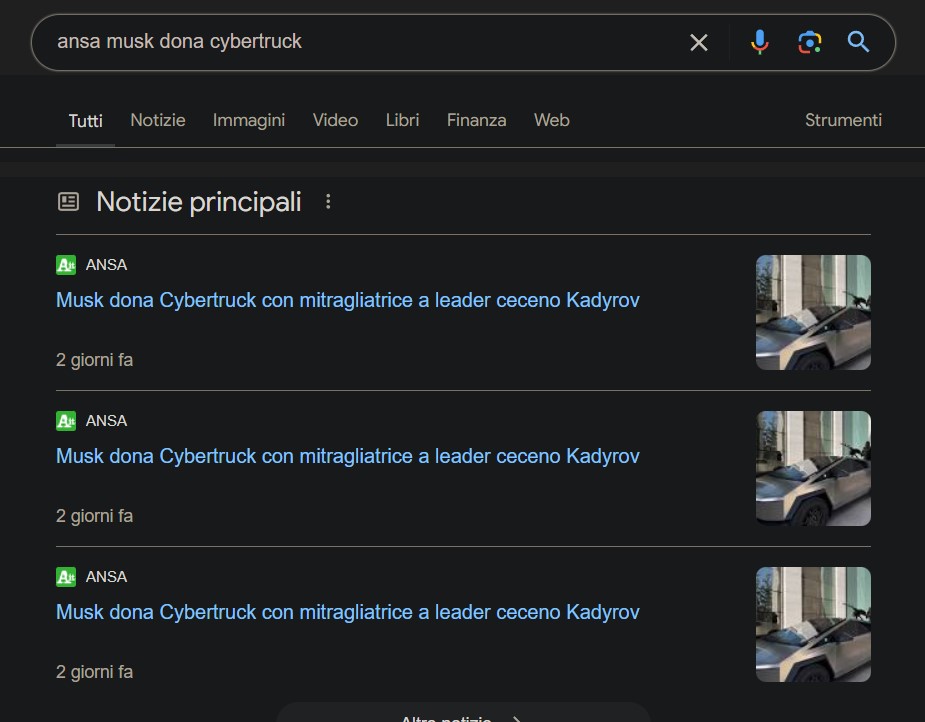Screen dimensions: 925x722
Task: Start voice search with the microphone icon
Action: 759,42
